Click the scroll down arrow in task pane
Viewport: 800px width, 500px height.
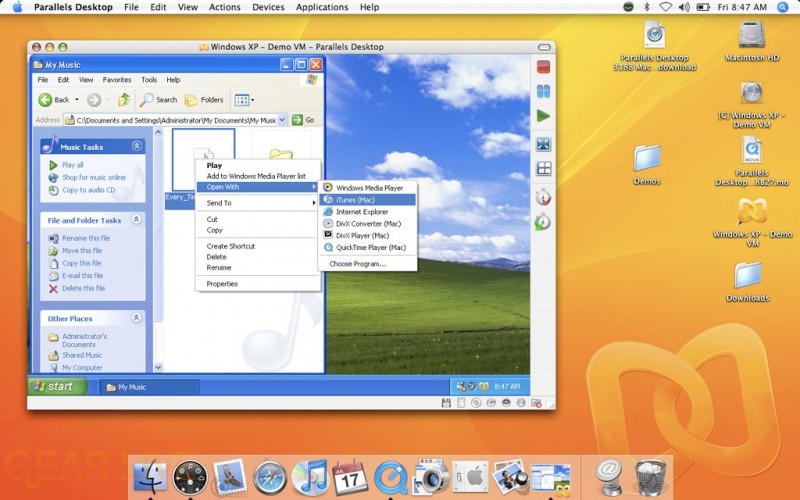(158, 367)
